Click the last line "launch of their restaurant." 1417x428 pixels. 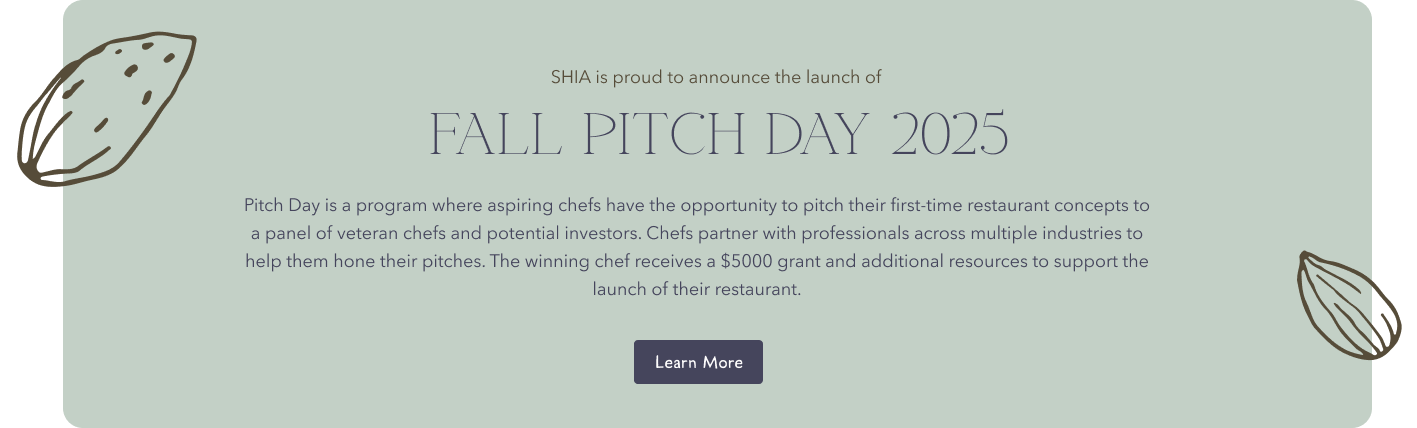pos(697,290)
